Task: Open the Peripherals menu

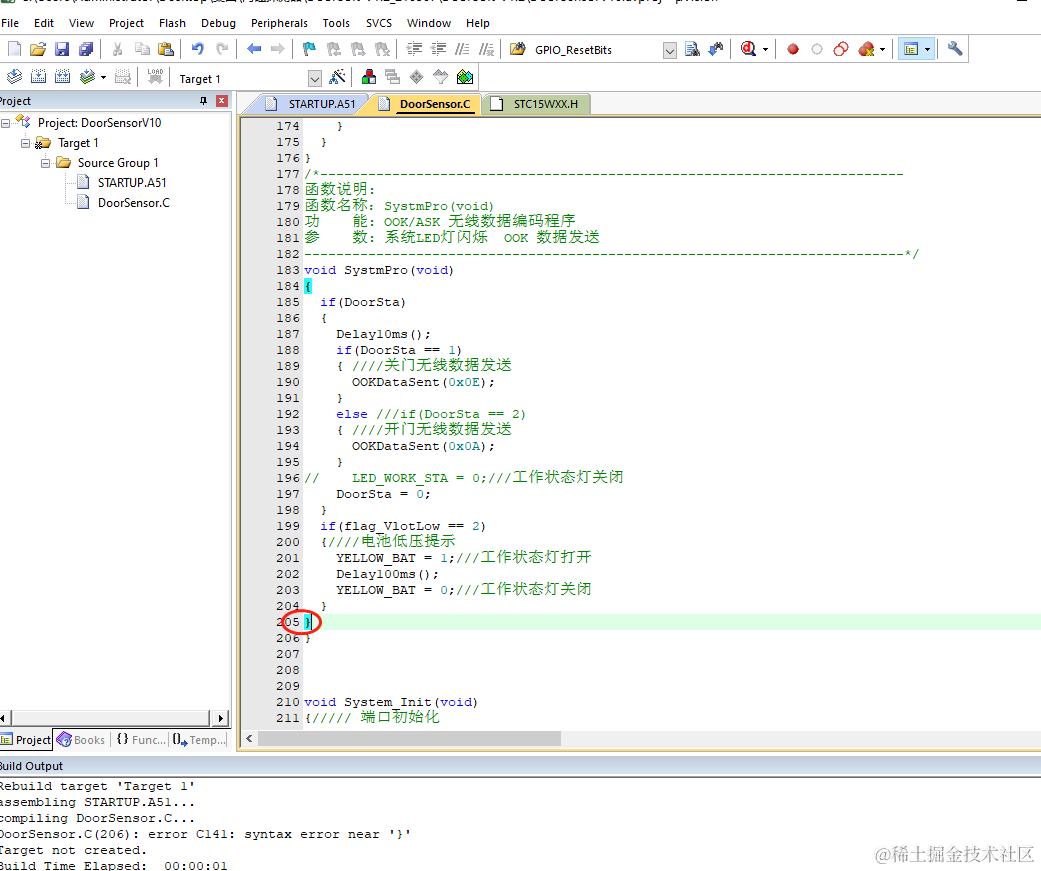Action: [280, 23]
